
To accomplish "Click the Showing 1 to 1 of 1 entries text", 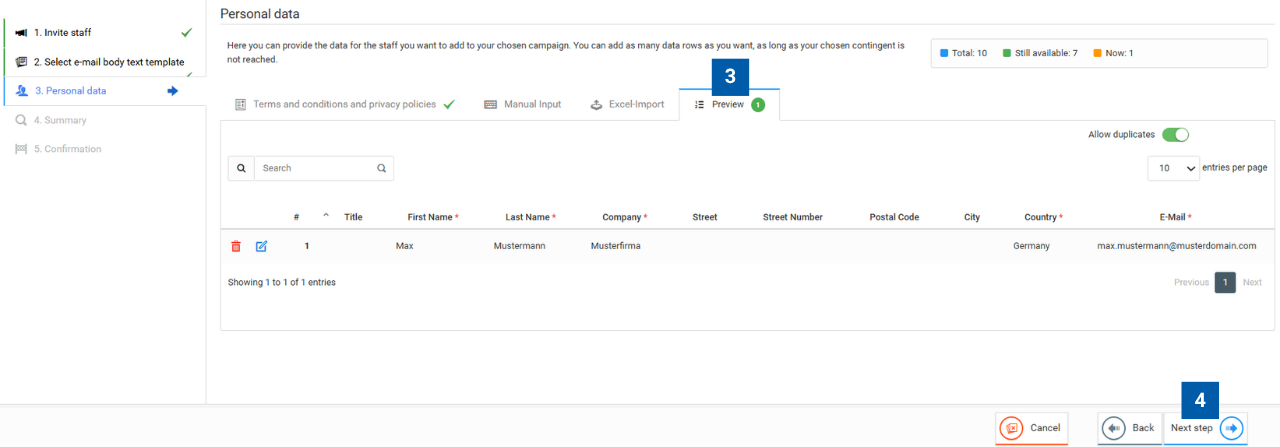I will click(x=282, y=283).
